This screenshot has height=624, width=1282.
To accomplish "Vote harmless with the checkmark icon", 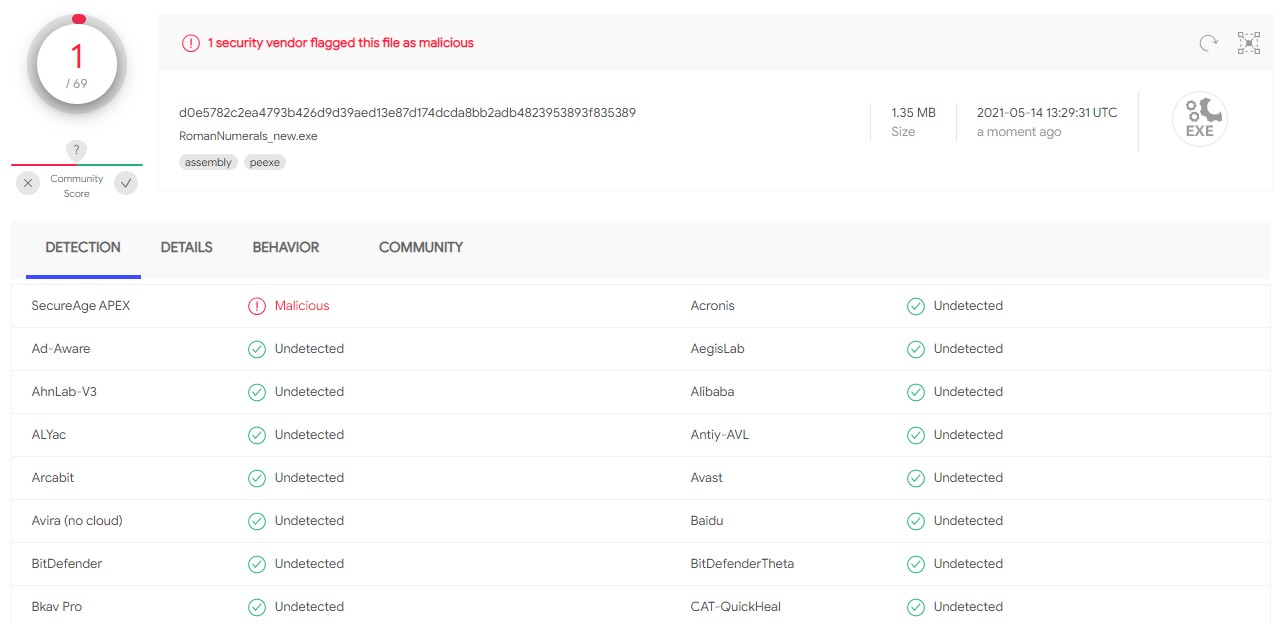I will pos(125,183).
